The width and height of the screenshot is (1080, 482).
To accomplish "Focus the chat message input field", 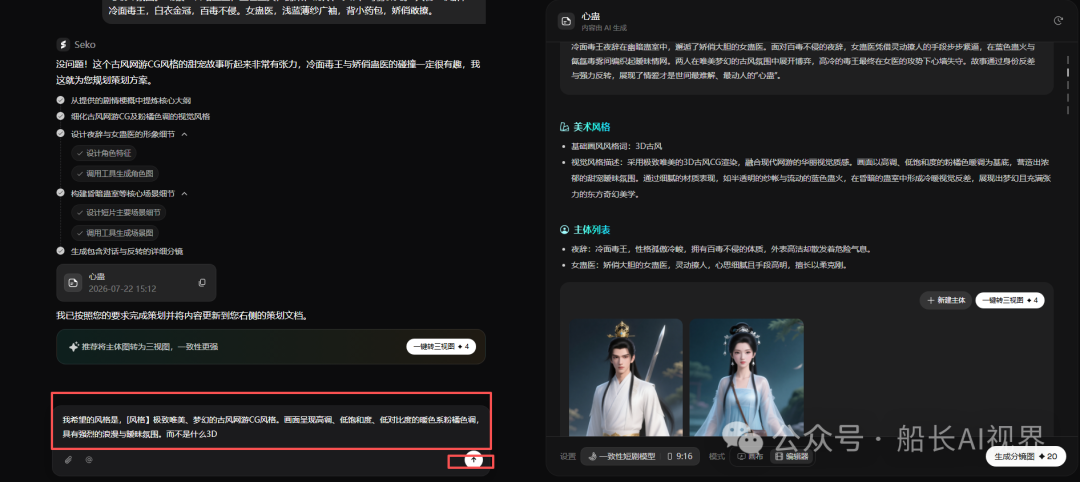I will coord(271,427).
